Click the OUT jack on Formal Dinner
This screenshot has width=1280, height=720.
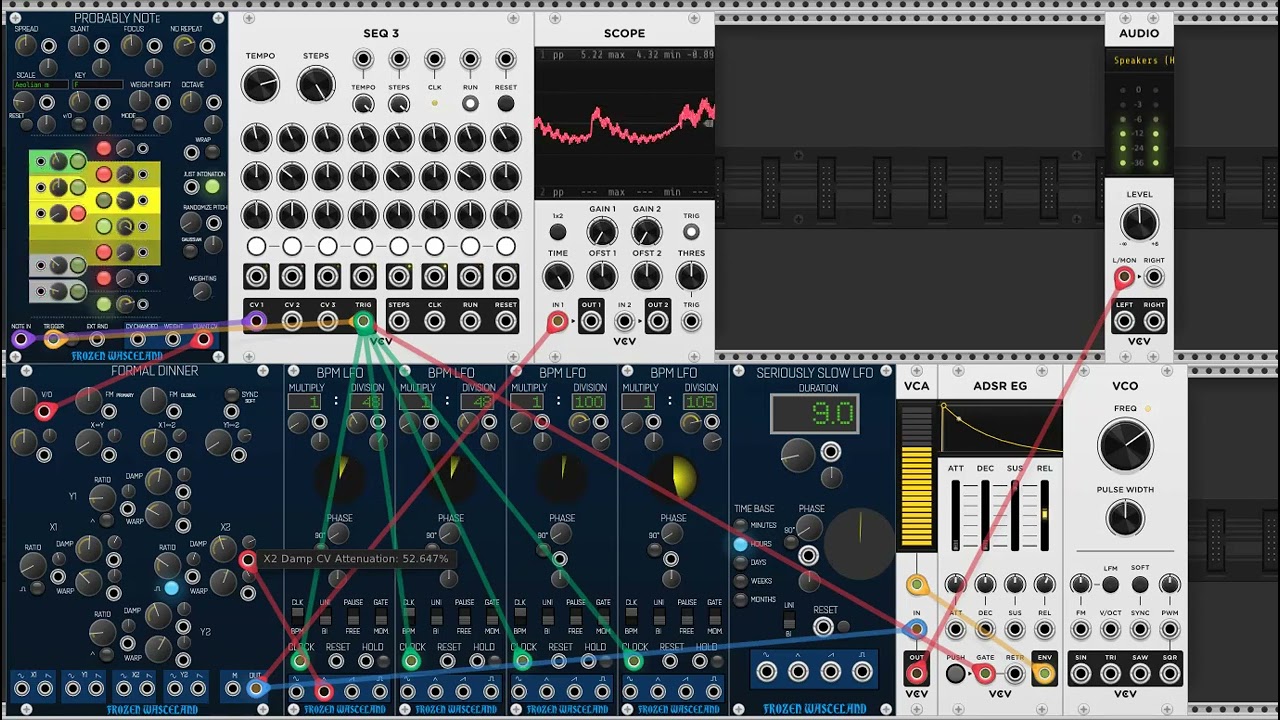[x=256, y=688]
